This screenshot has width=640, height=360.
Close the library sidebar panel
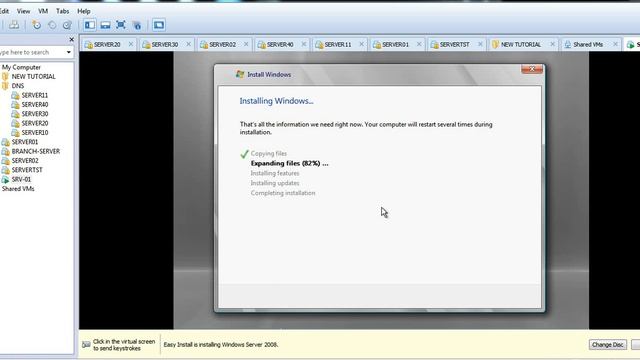point(71,40)
